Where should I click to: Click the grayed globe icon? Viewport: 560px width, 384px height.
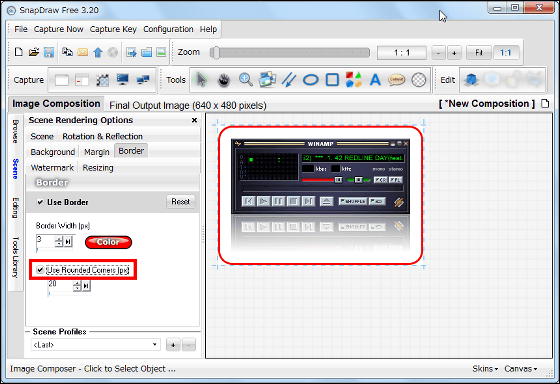point(112,53)
